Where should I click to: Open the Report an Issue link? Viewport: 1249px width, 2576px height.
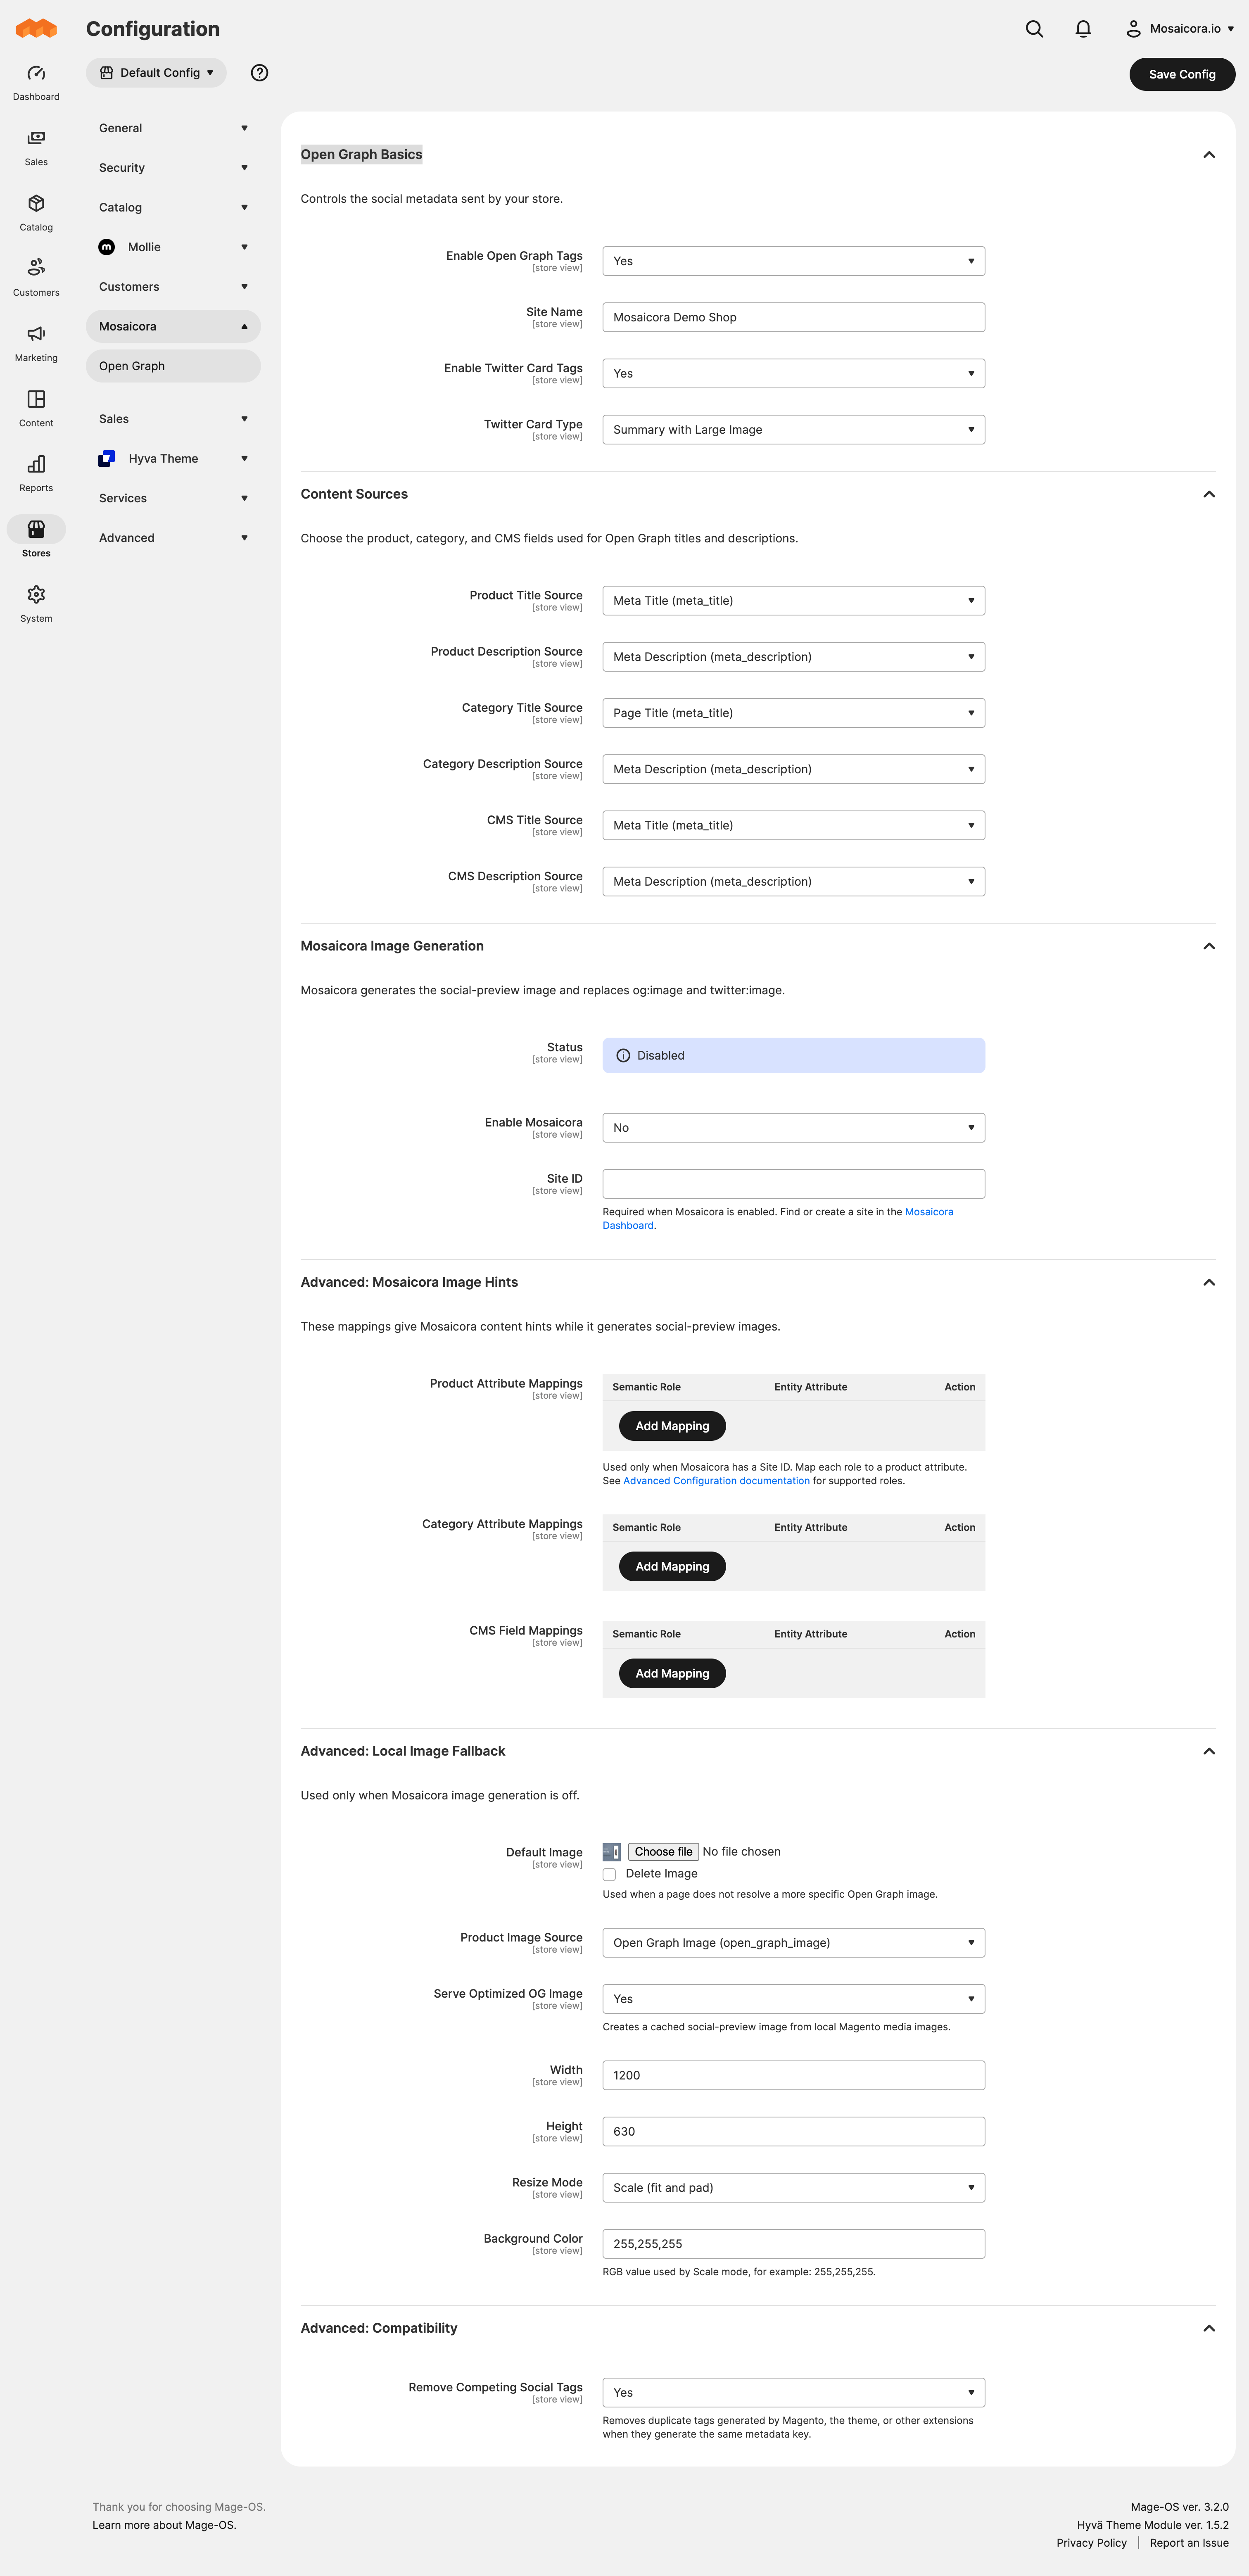pyautogui.click(x=1189, y=2543)
